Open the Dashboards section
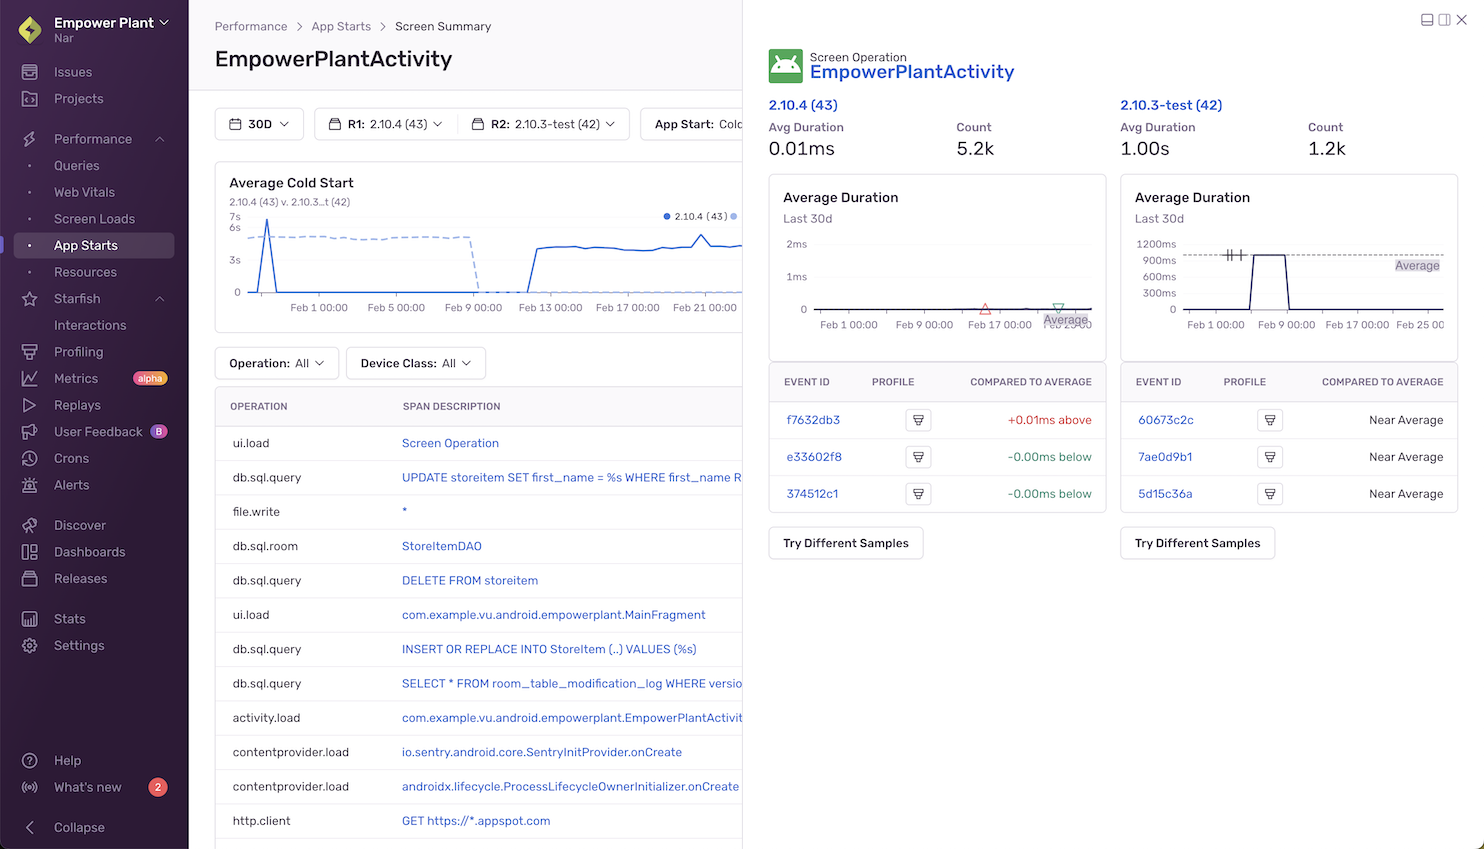This screenshot has height=849, width=1484. click(x=89, y=552)
